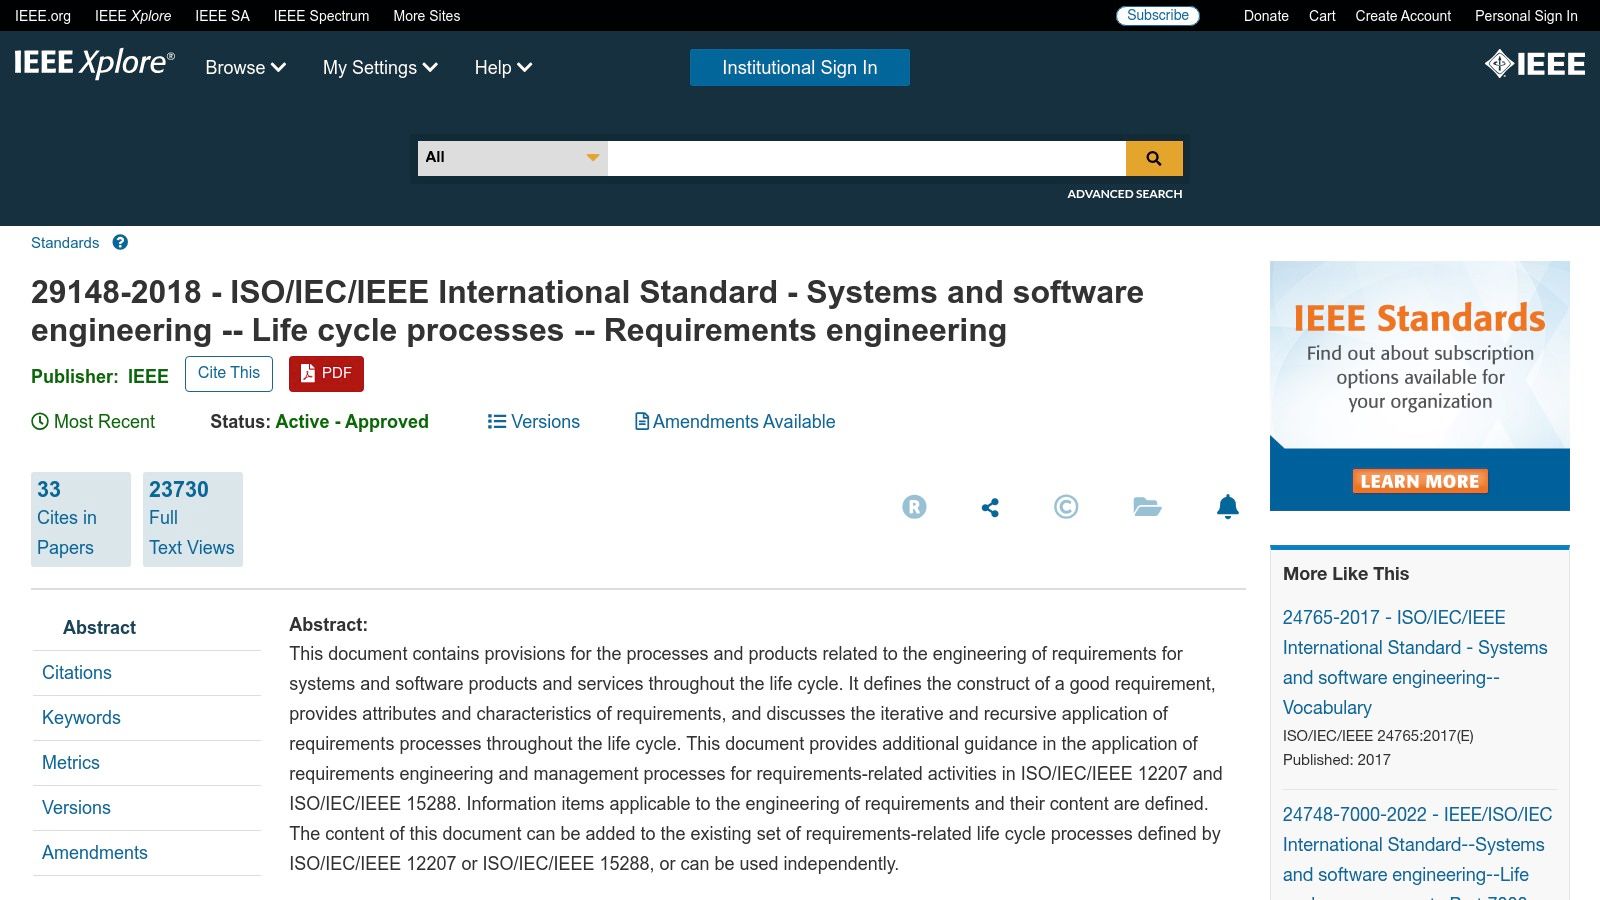
Task: Select IEEE Spectrum in the top menu
Action: (321, 15)
